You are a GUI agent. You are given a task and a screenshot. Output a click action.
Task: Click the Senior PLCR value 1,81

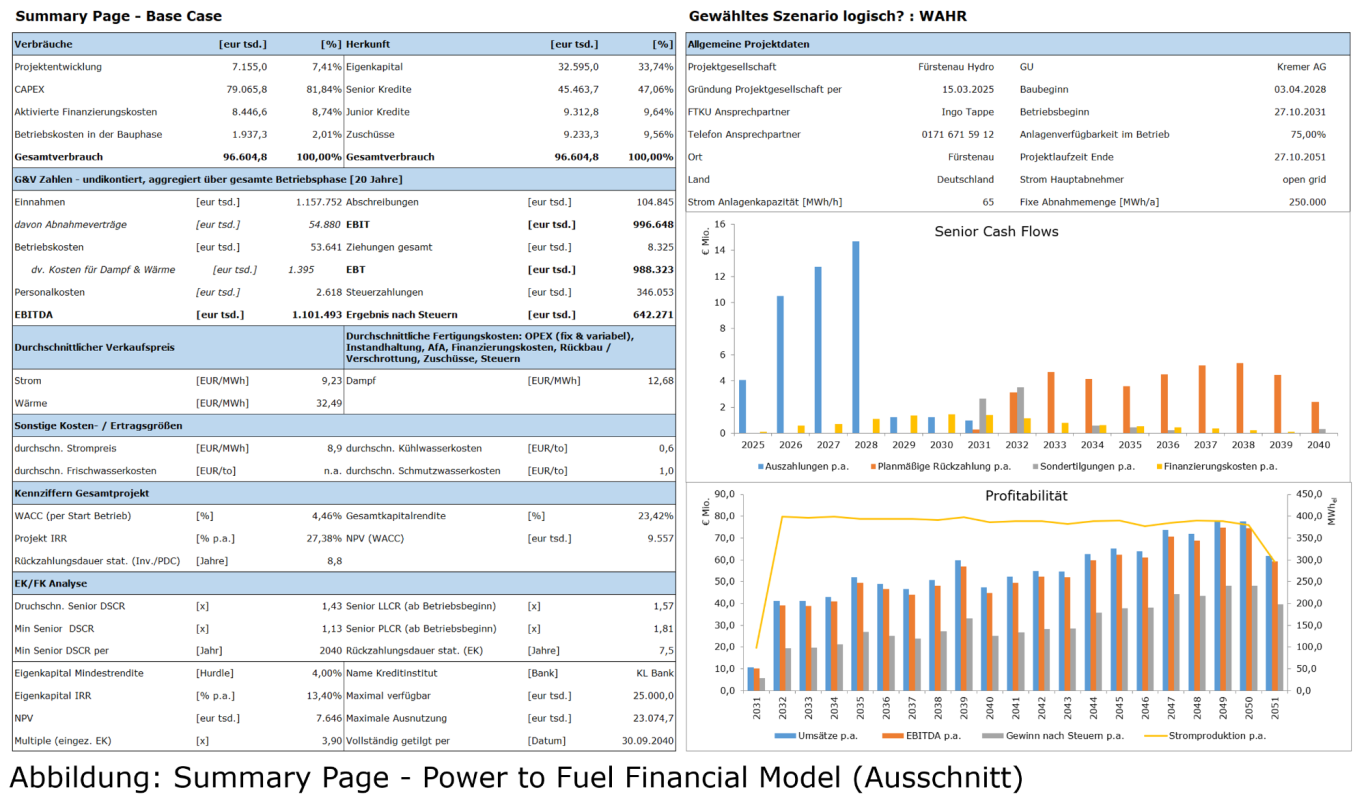coord(663,628)
